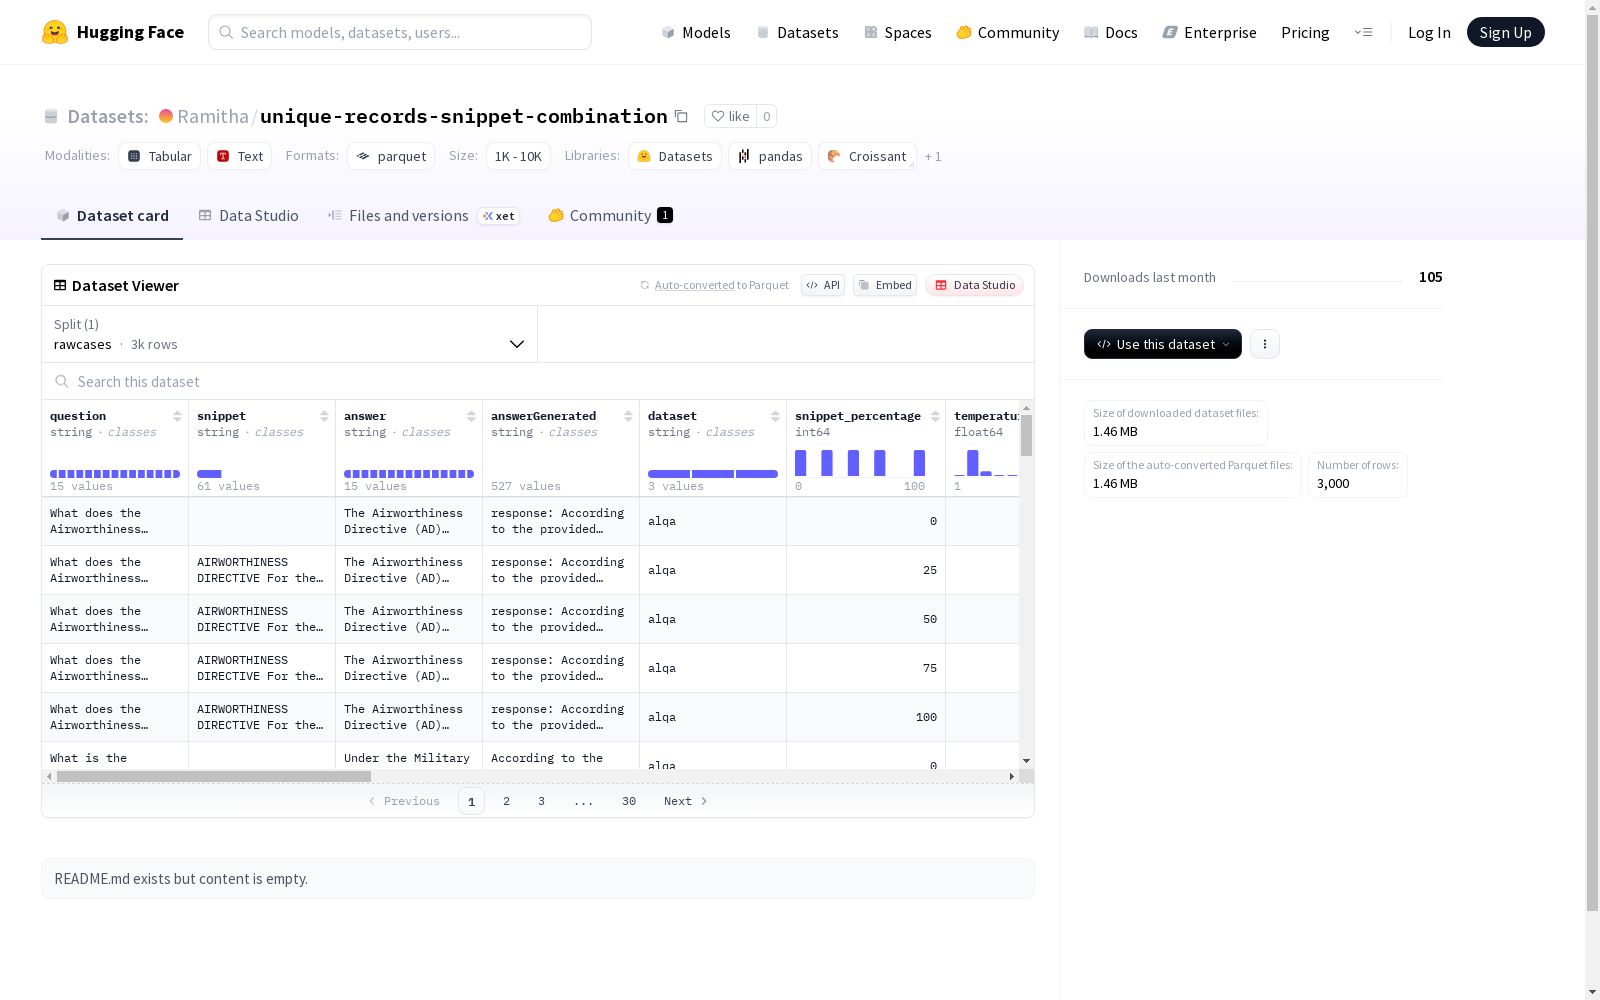Click the snippet_percentage histogram bars
The height and width of the screenshot is (1000, 1600).
coord(860,463)
